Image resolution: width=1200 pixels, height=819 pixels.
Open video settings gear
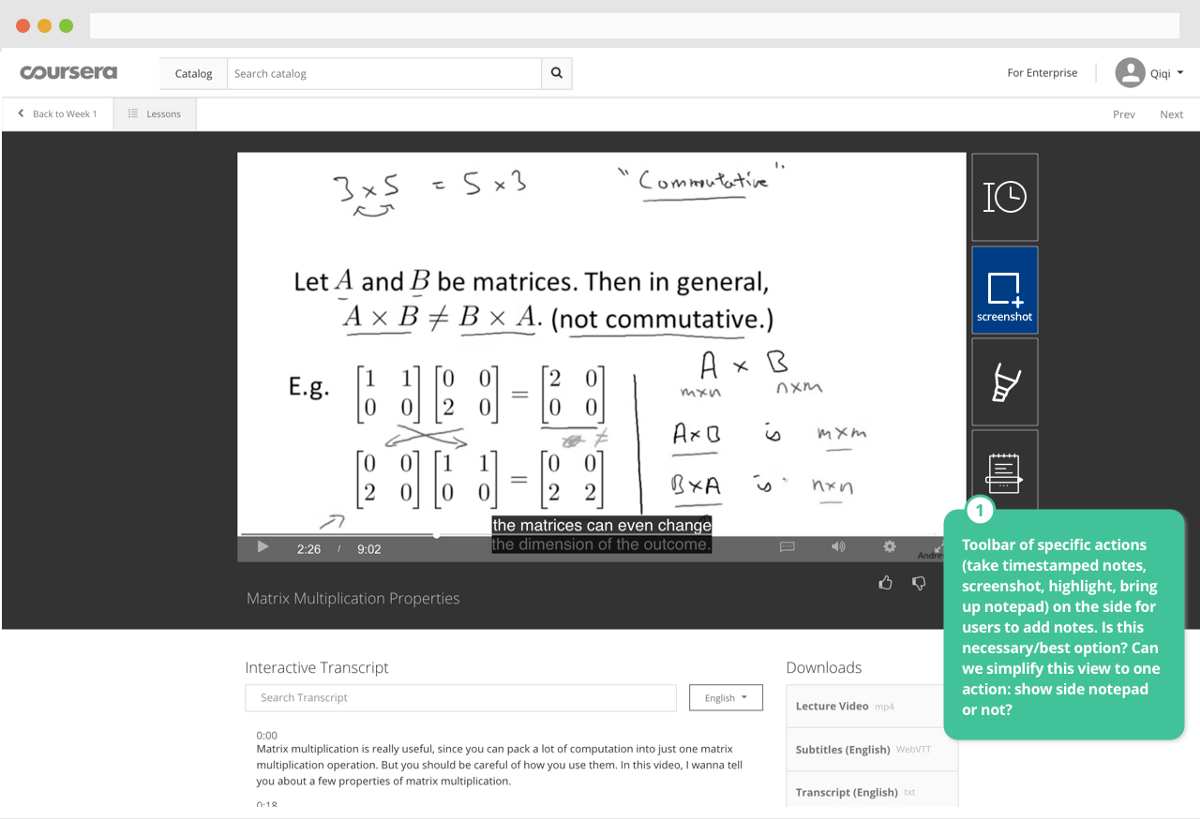click(889, 547)
